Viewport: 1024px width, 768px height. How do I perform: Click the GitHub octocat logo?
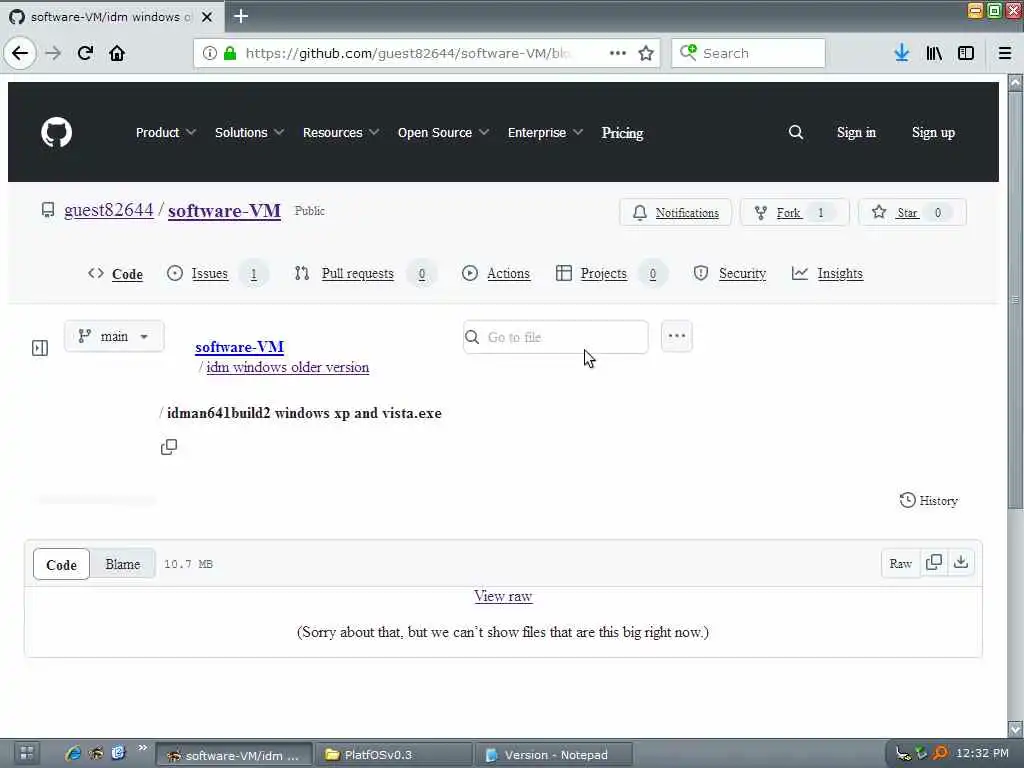57,133
